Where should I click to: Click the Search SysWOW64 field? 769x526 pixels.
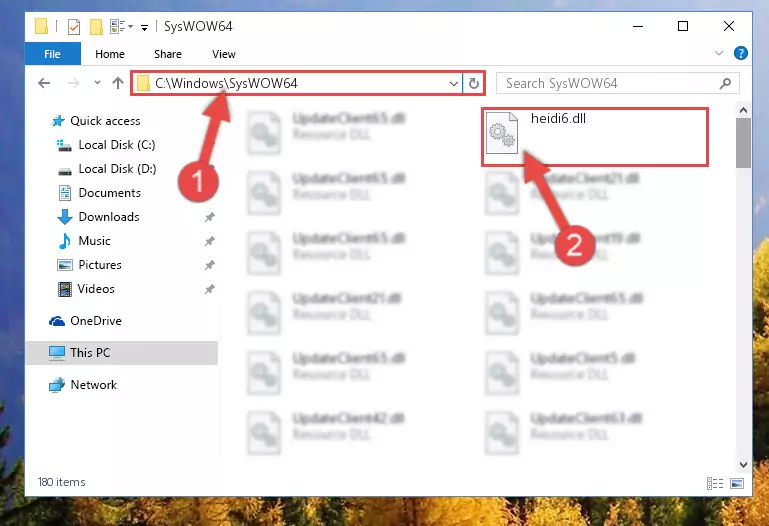click(x=617, y=83)
